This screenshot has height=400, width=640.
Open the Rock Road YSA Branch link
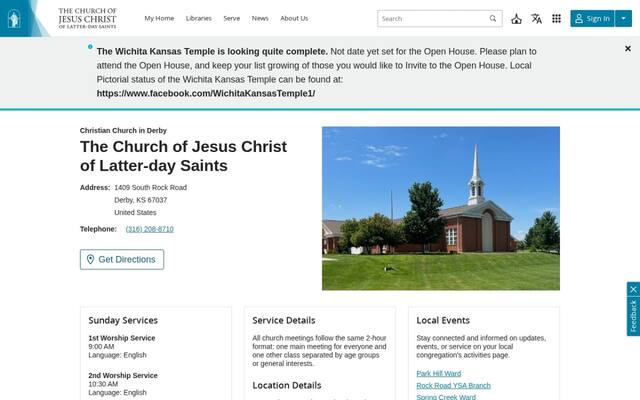[x=453, y=386]
